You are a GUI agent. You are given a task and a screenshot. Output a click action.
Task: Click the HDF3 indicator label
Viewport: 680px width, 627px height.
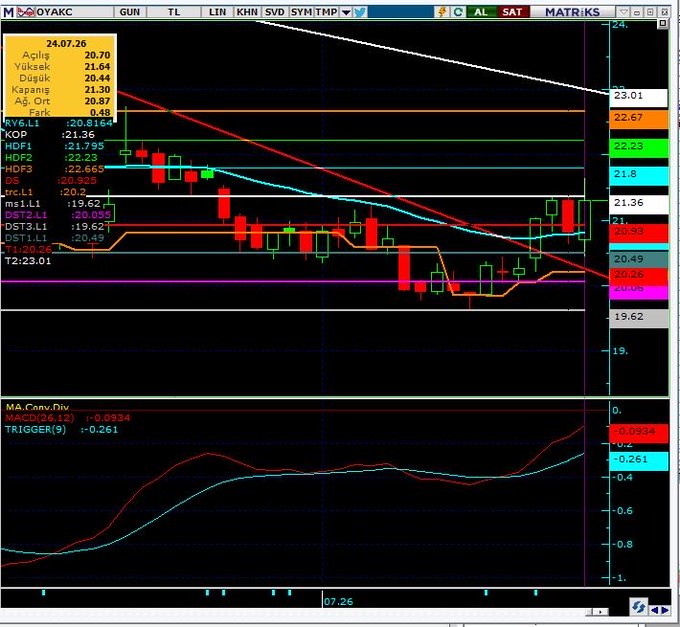tap(18, 169)
